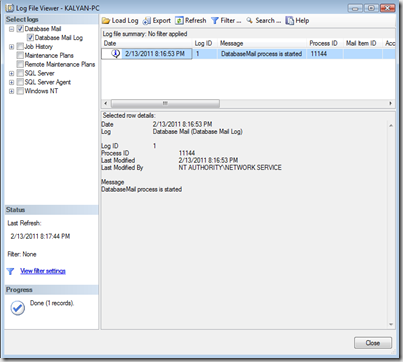Click the funnel icon beside View filter settings
The image size is (403, 362).
[10, 271]
